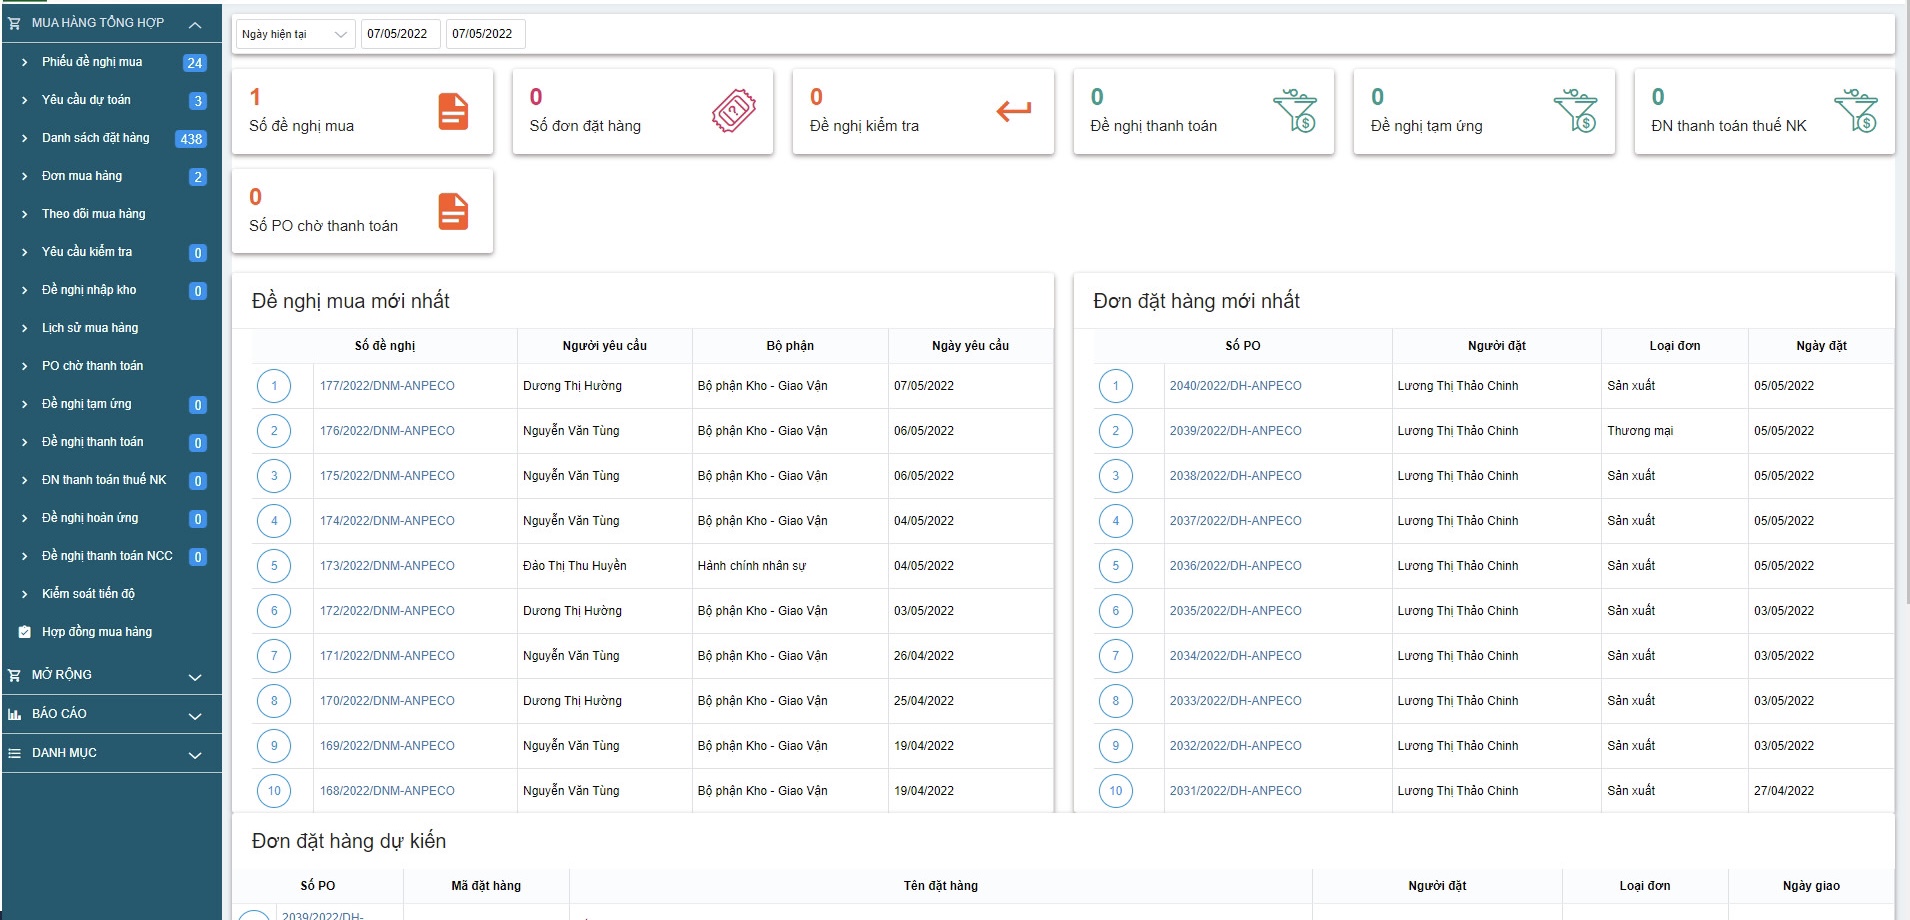
Task: Open the Ngày hiện tại date range dropdown
Action: click(x=294, y=34)
